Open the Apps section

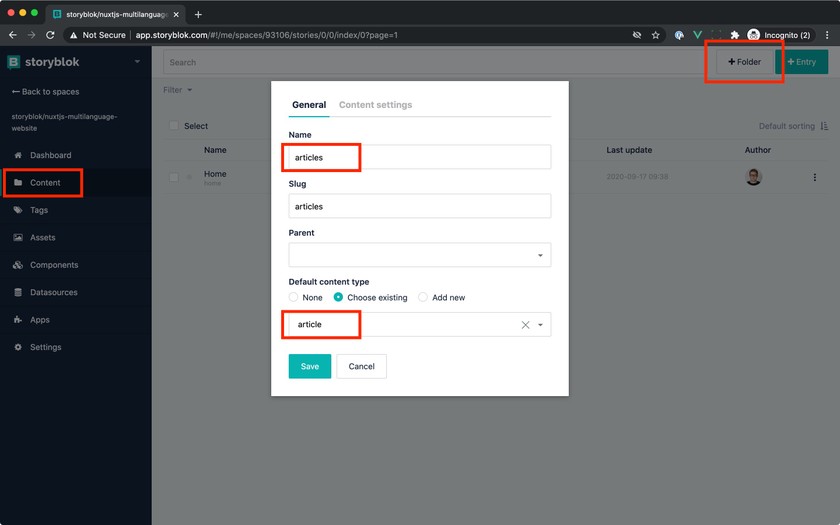coord(39,320)
